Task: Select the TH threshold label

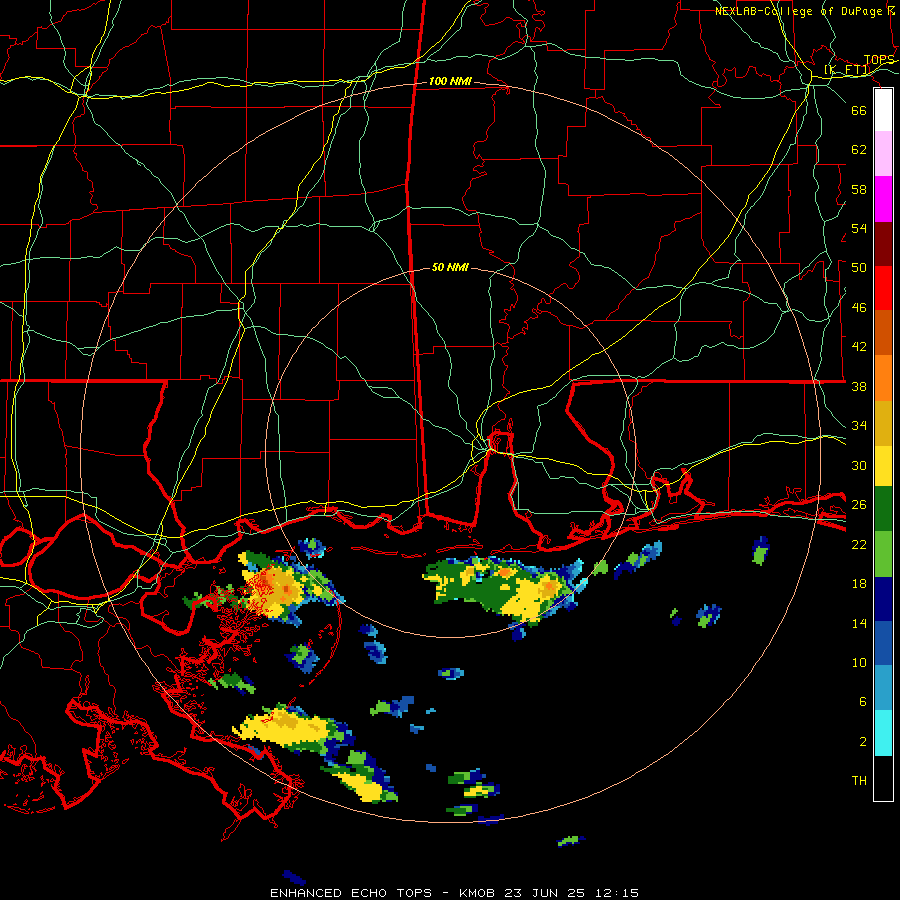Action: click(x=859, y=781)
